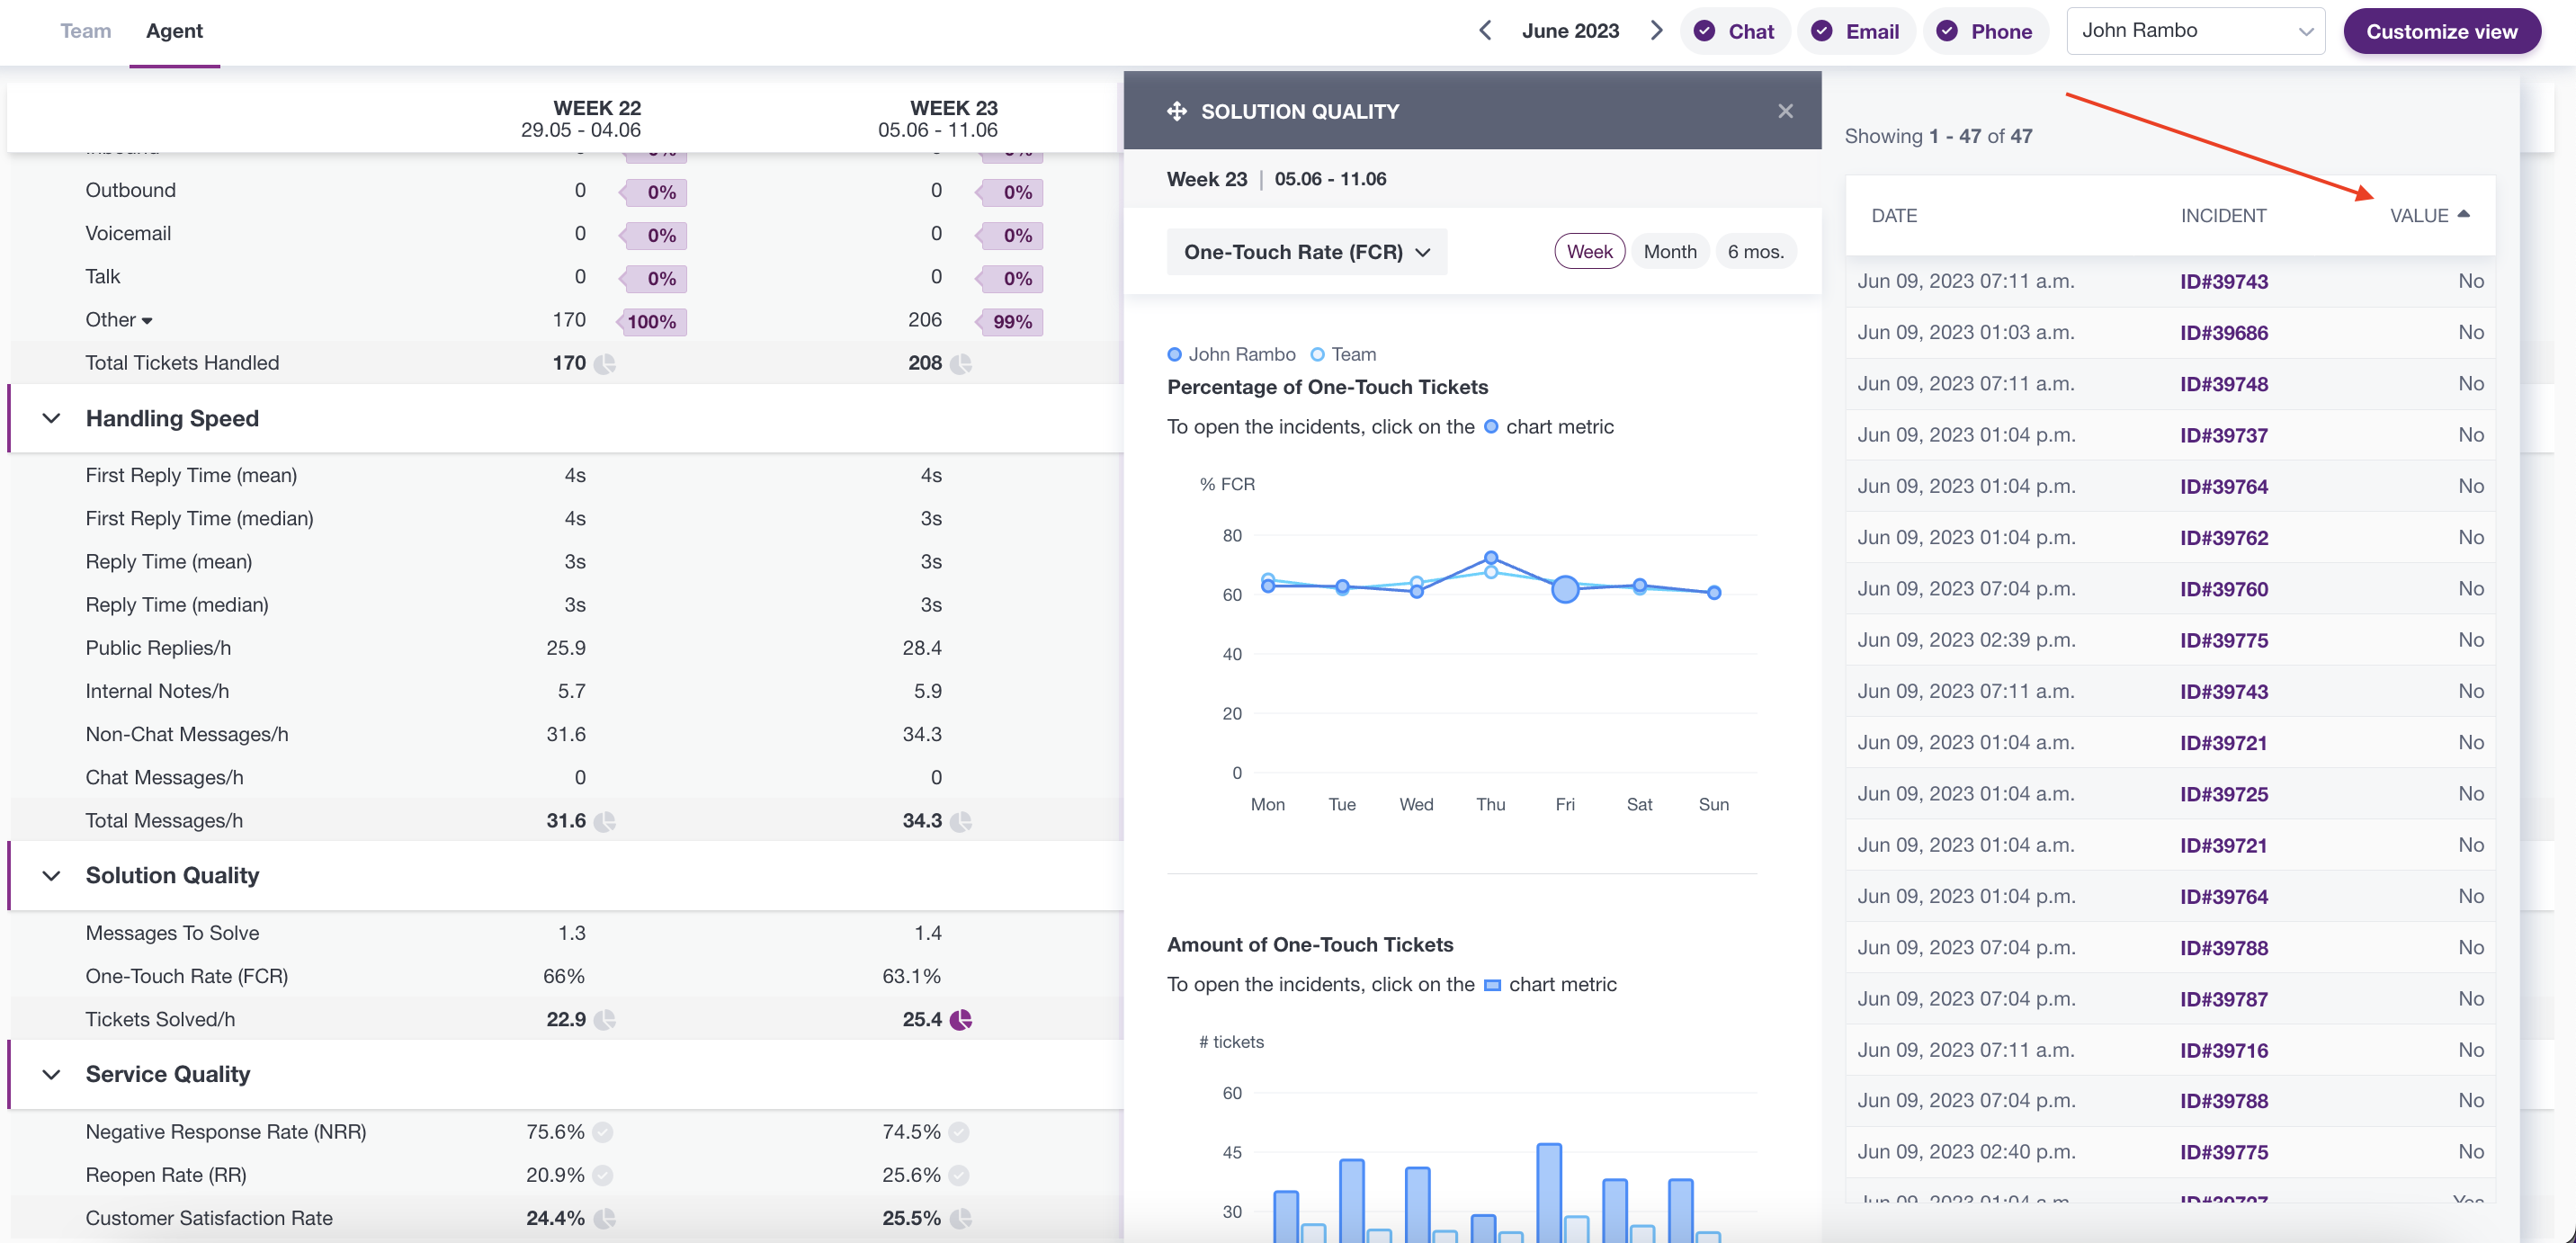Open pie chart icon for Week 22 Tickets Solved/h
The image size is (2576, 1243).
[604, 1020]
